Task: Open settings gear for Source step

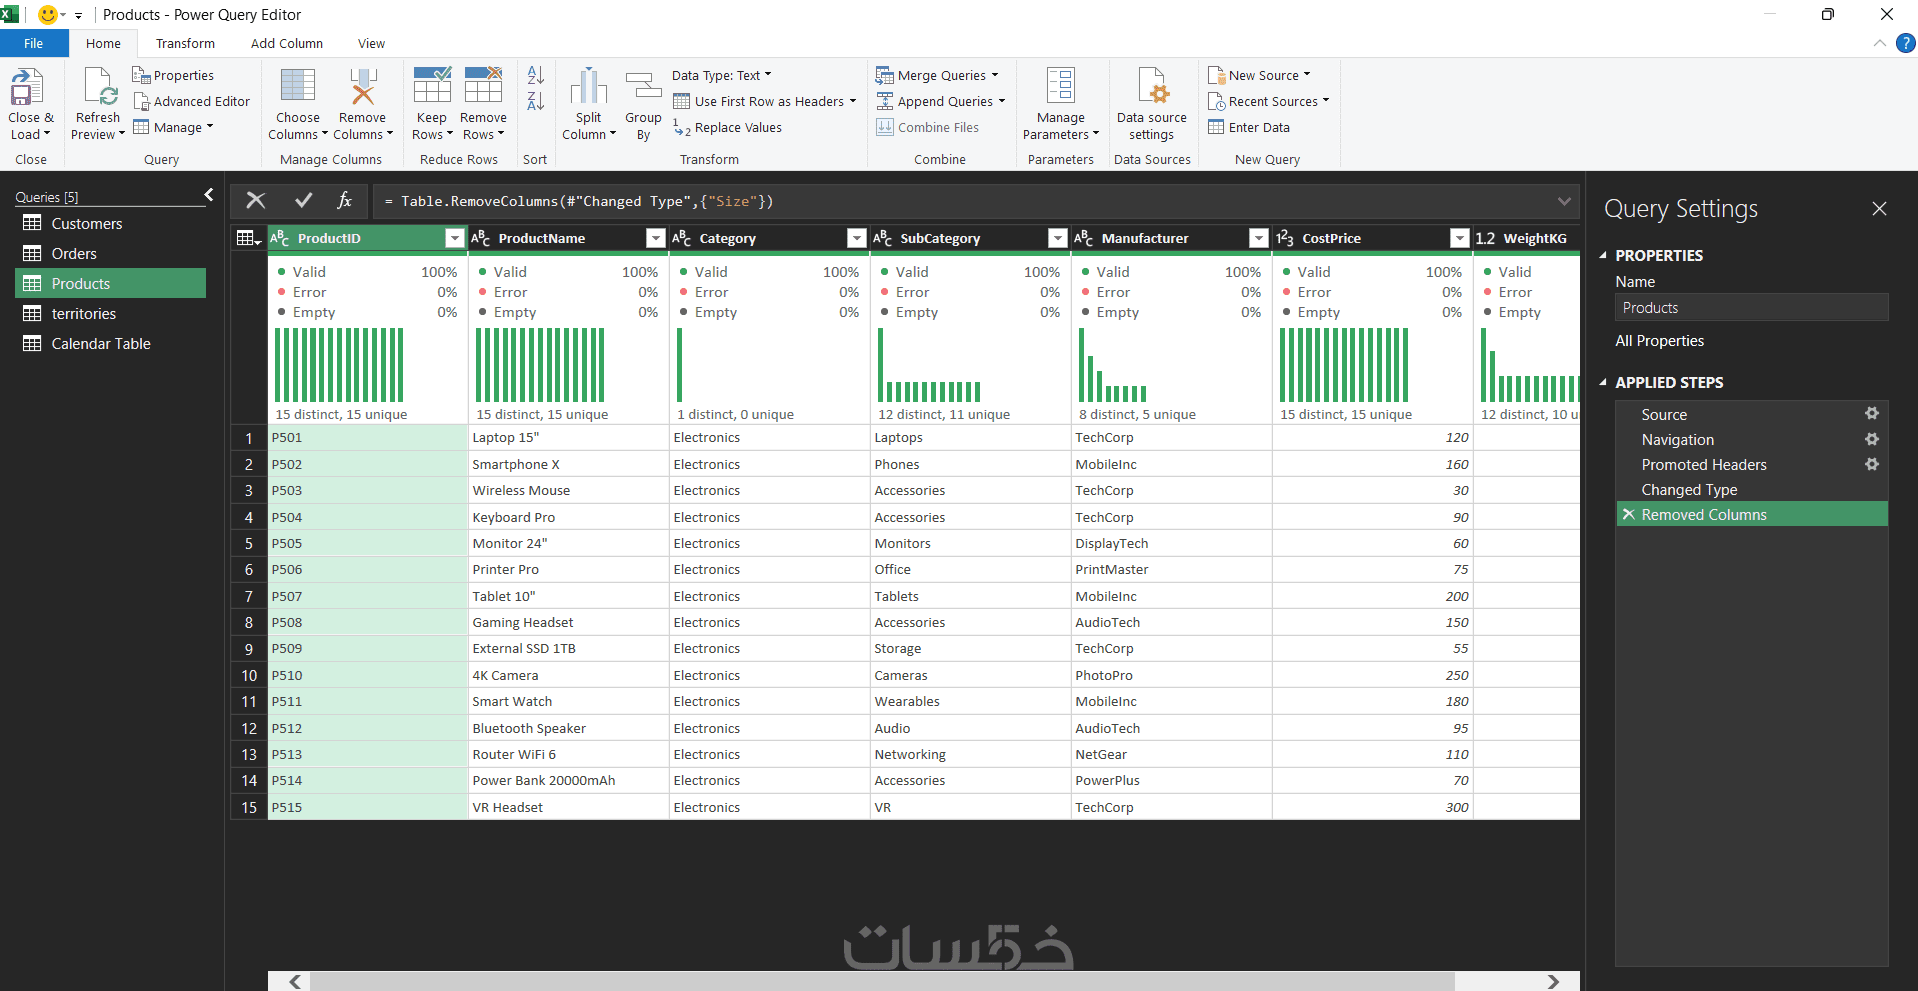Action: pos(1871,414)
